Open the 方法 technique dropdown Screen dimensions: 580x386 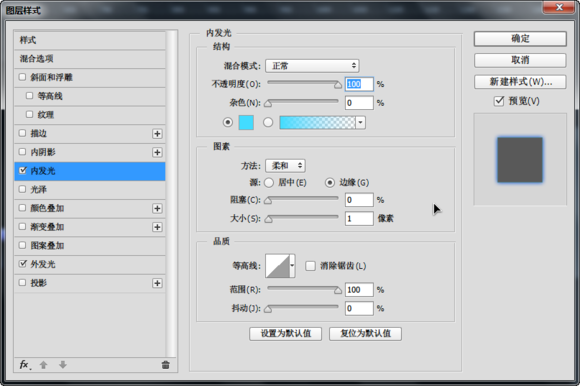[x=285, y=166]
